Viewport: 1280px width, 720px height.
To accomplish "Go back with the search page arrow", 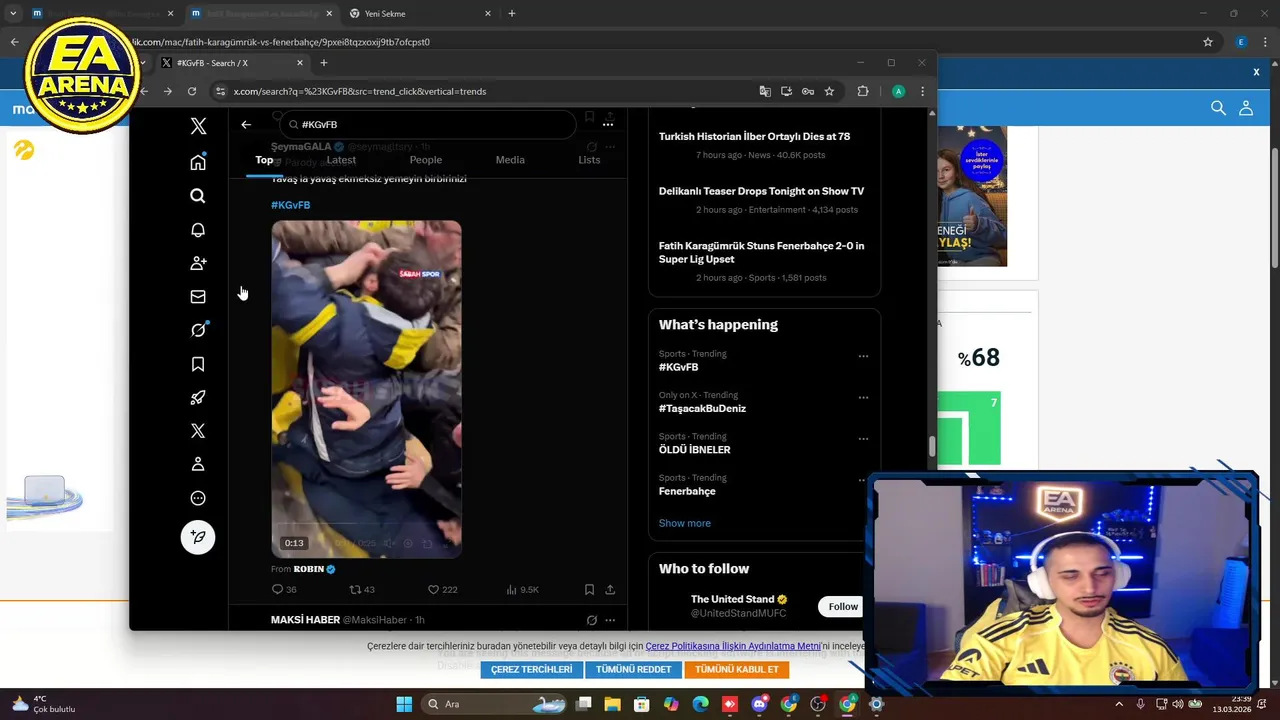I will click(246, 125).
